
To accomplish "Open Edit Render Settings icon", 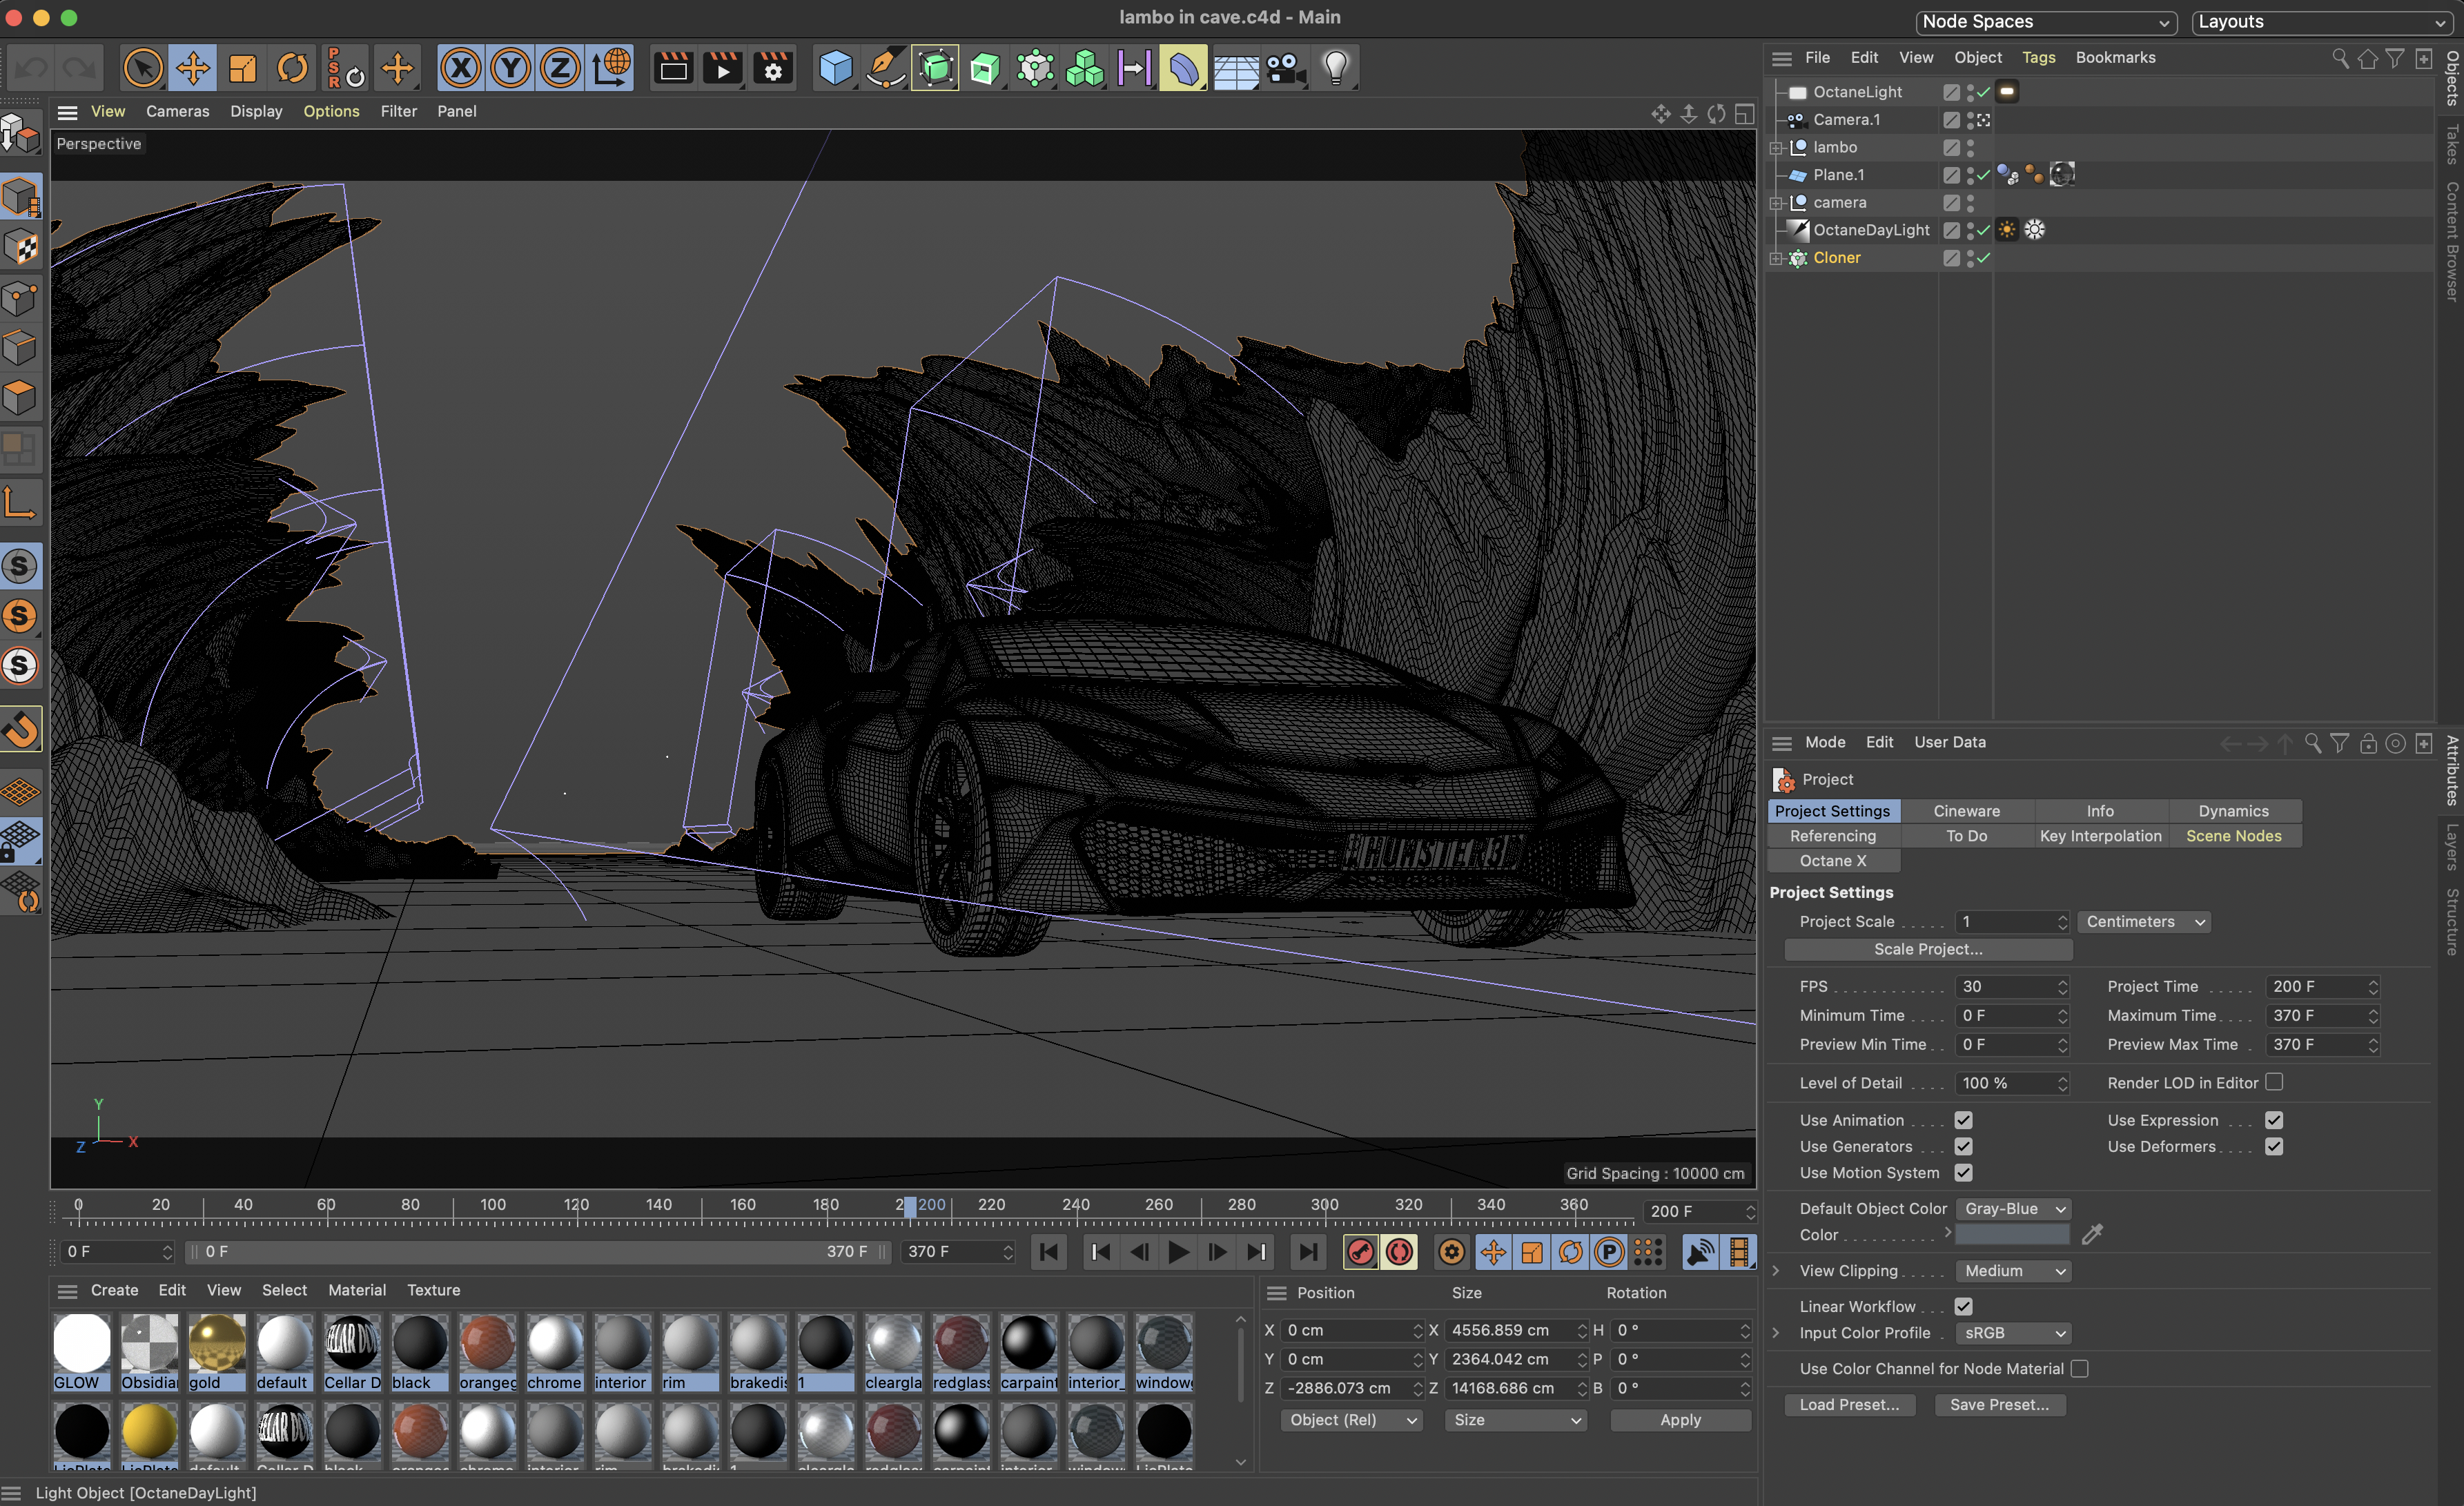I will click(773, 69).
